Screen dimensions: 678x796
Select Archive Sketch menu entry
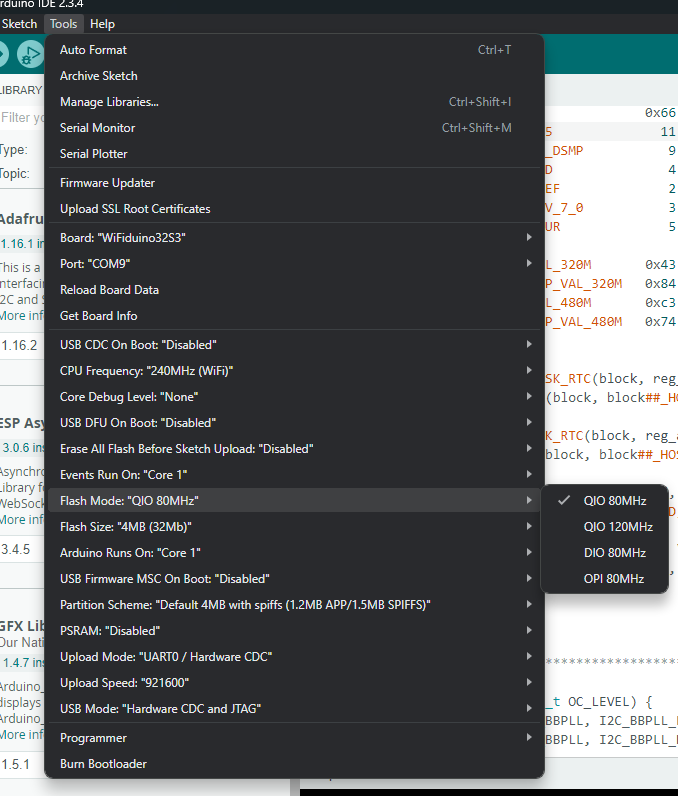(x=294, y=76)
